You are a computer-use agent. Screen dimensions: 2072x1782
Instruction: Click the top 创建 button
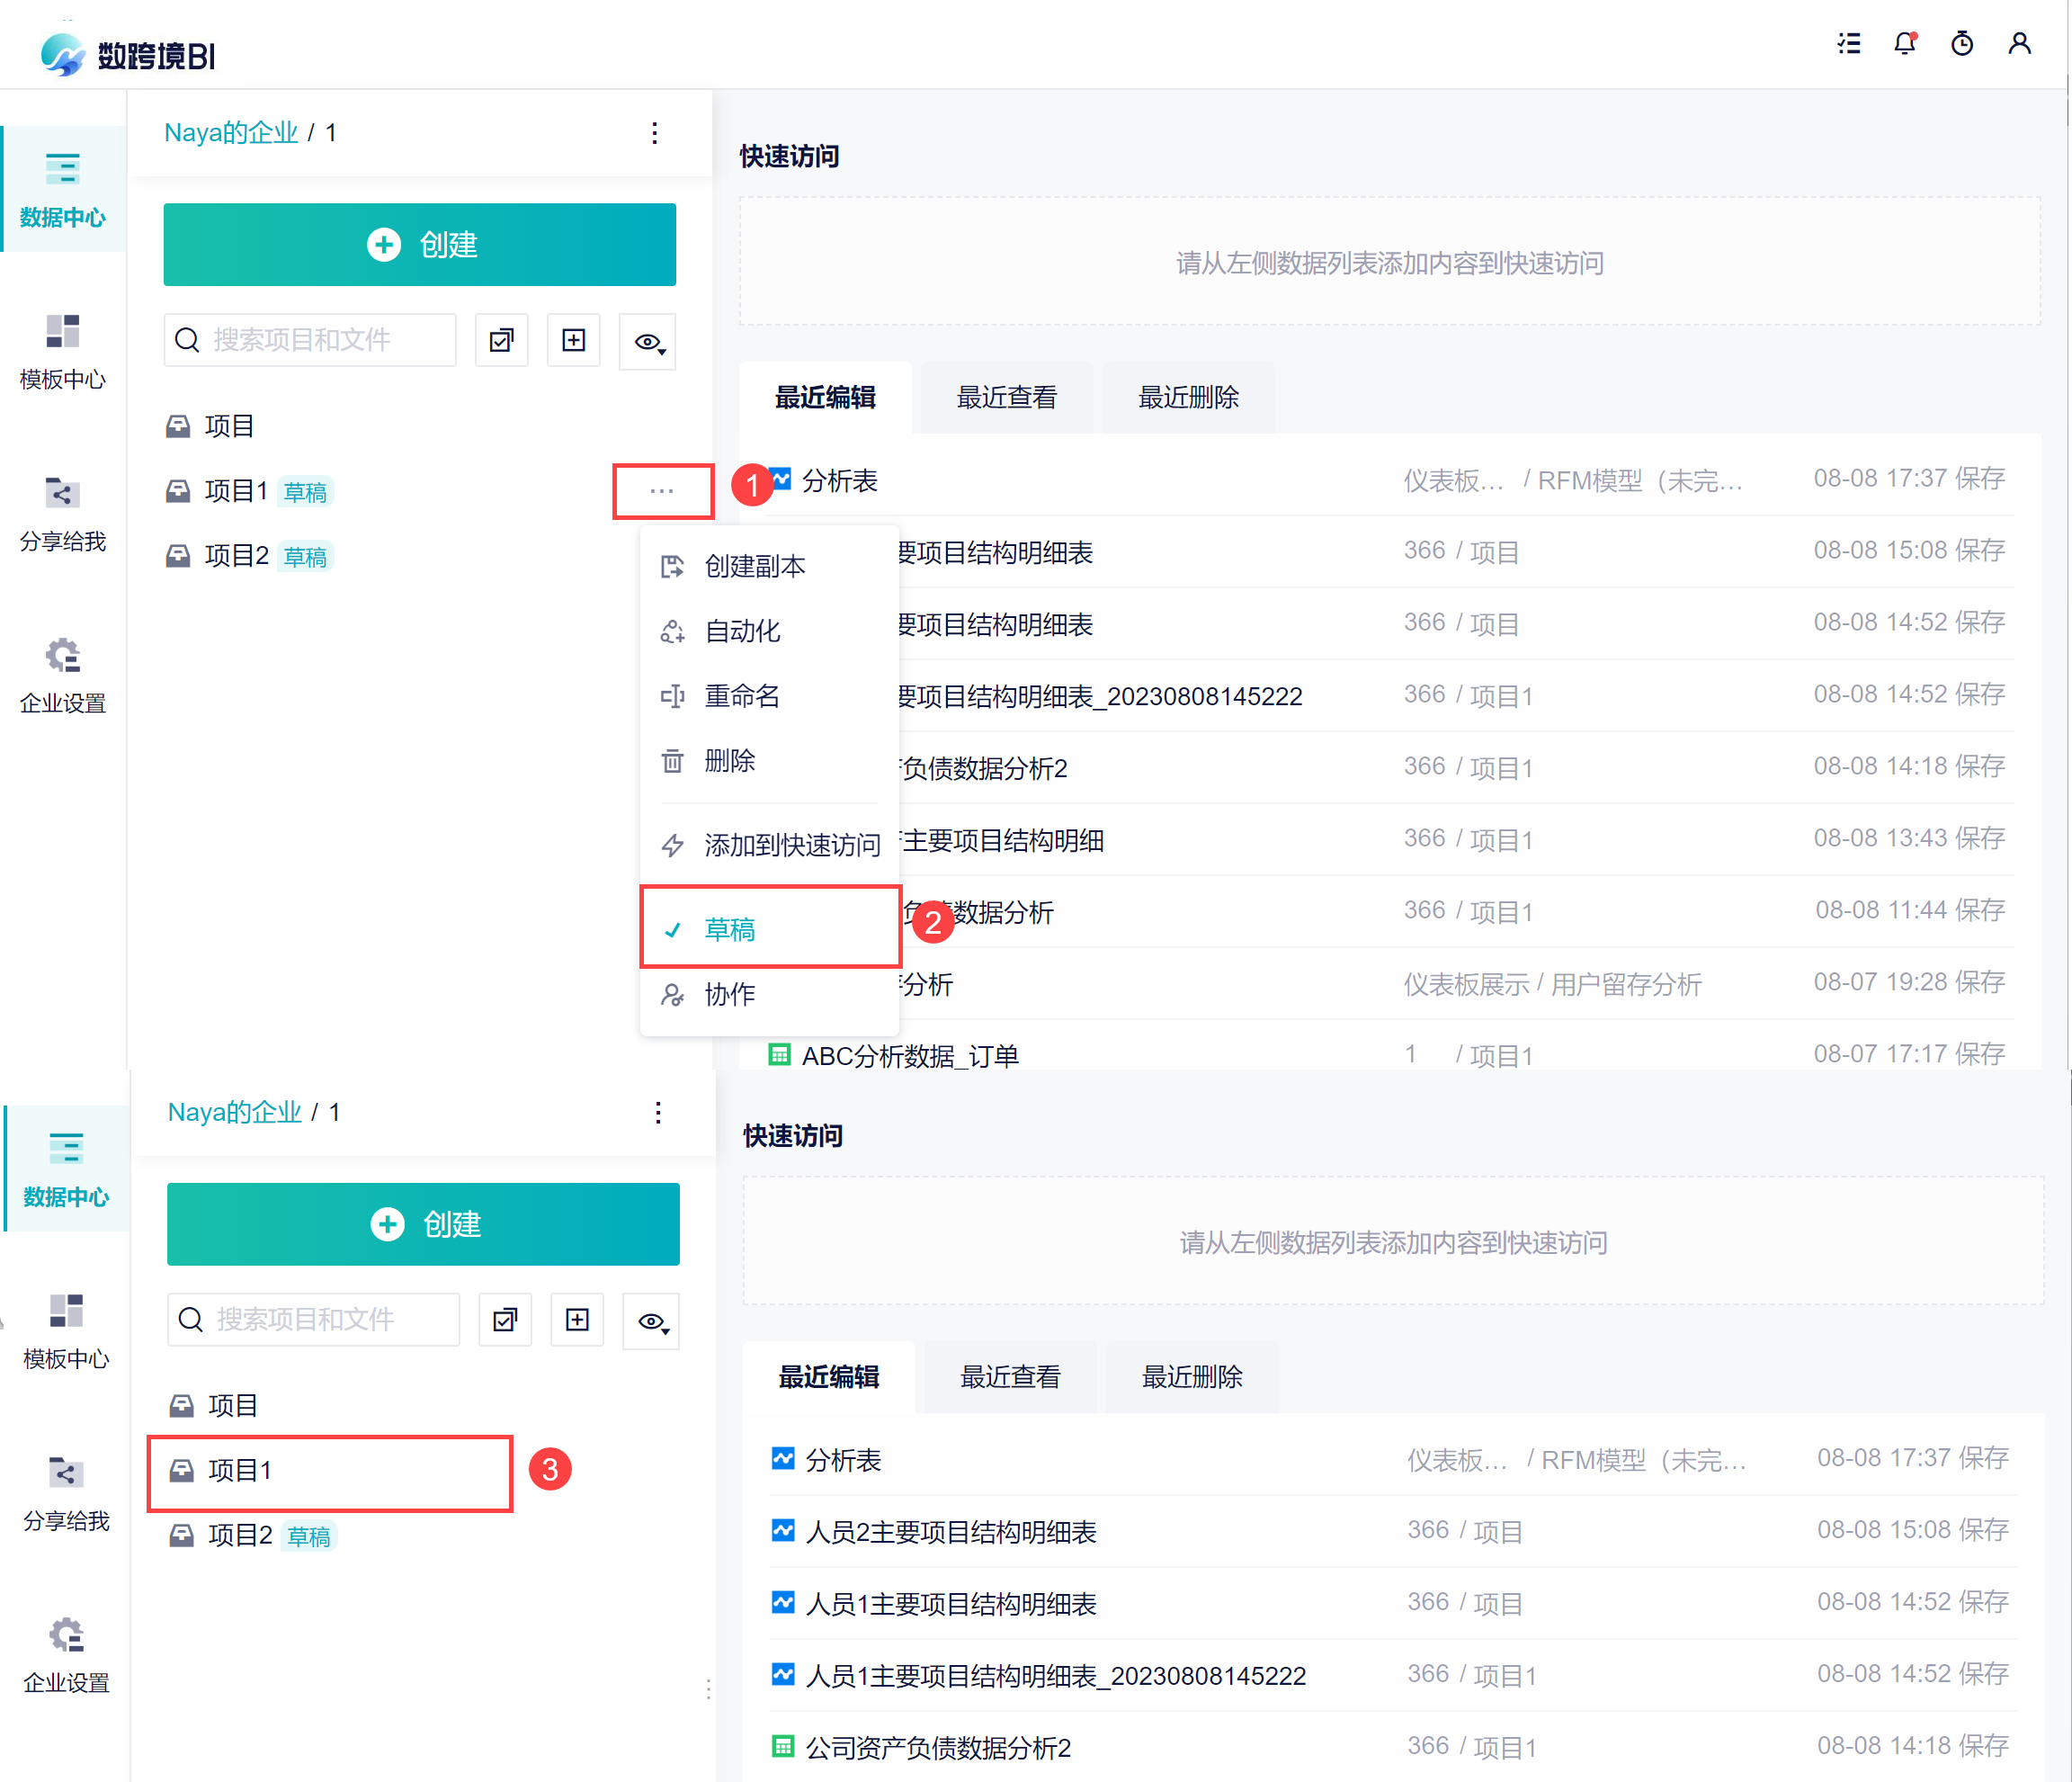[x=419, y=245]
